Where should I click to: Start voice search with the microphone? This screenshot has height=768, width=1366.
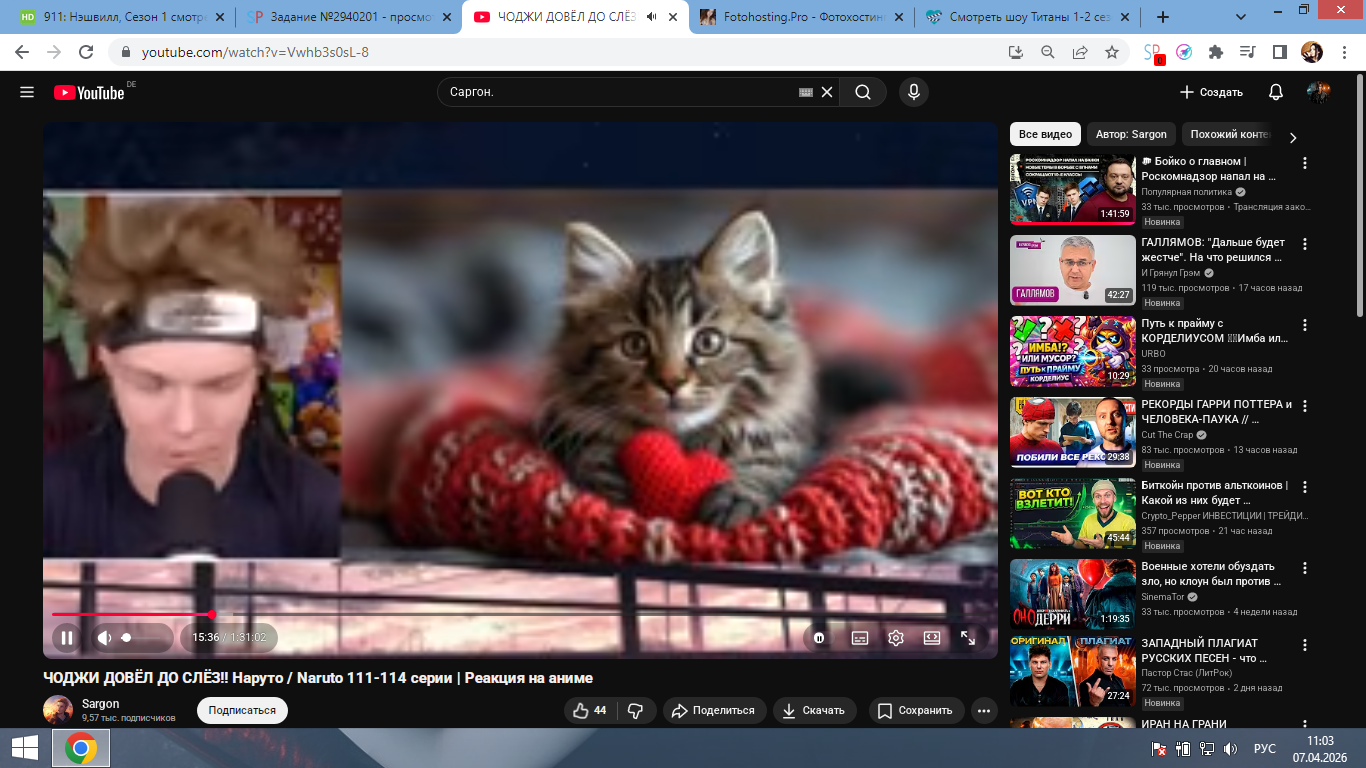913,92
